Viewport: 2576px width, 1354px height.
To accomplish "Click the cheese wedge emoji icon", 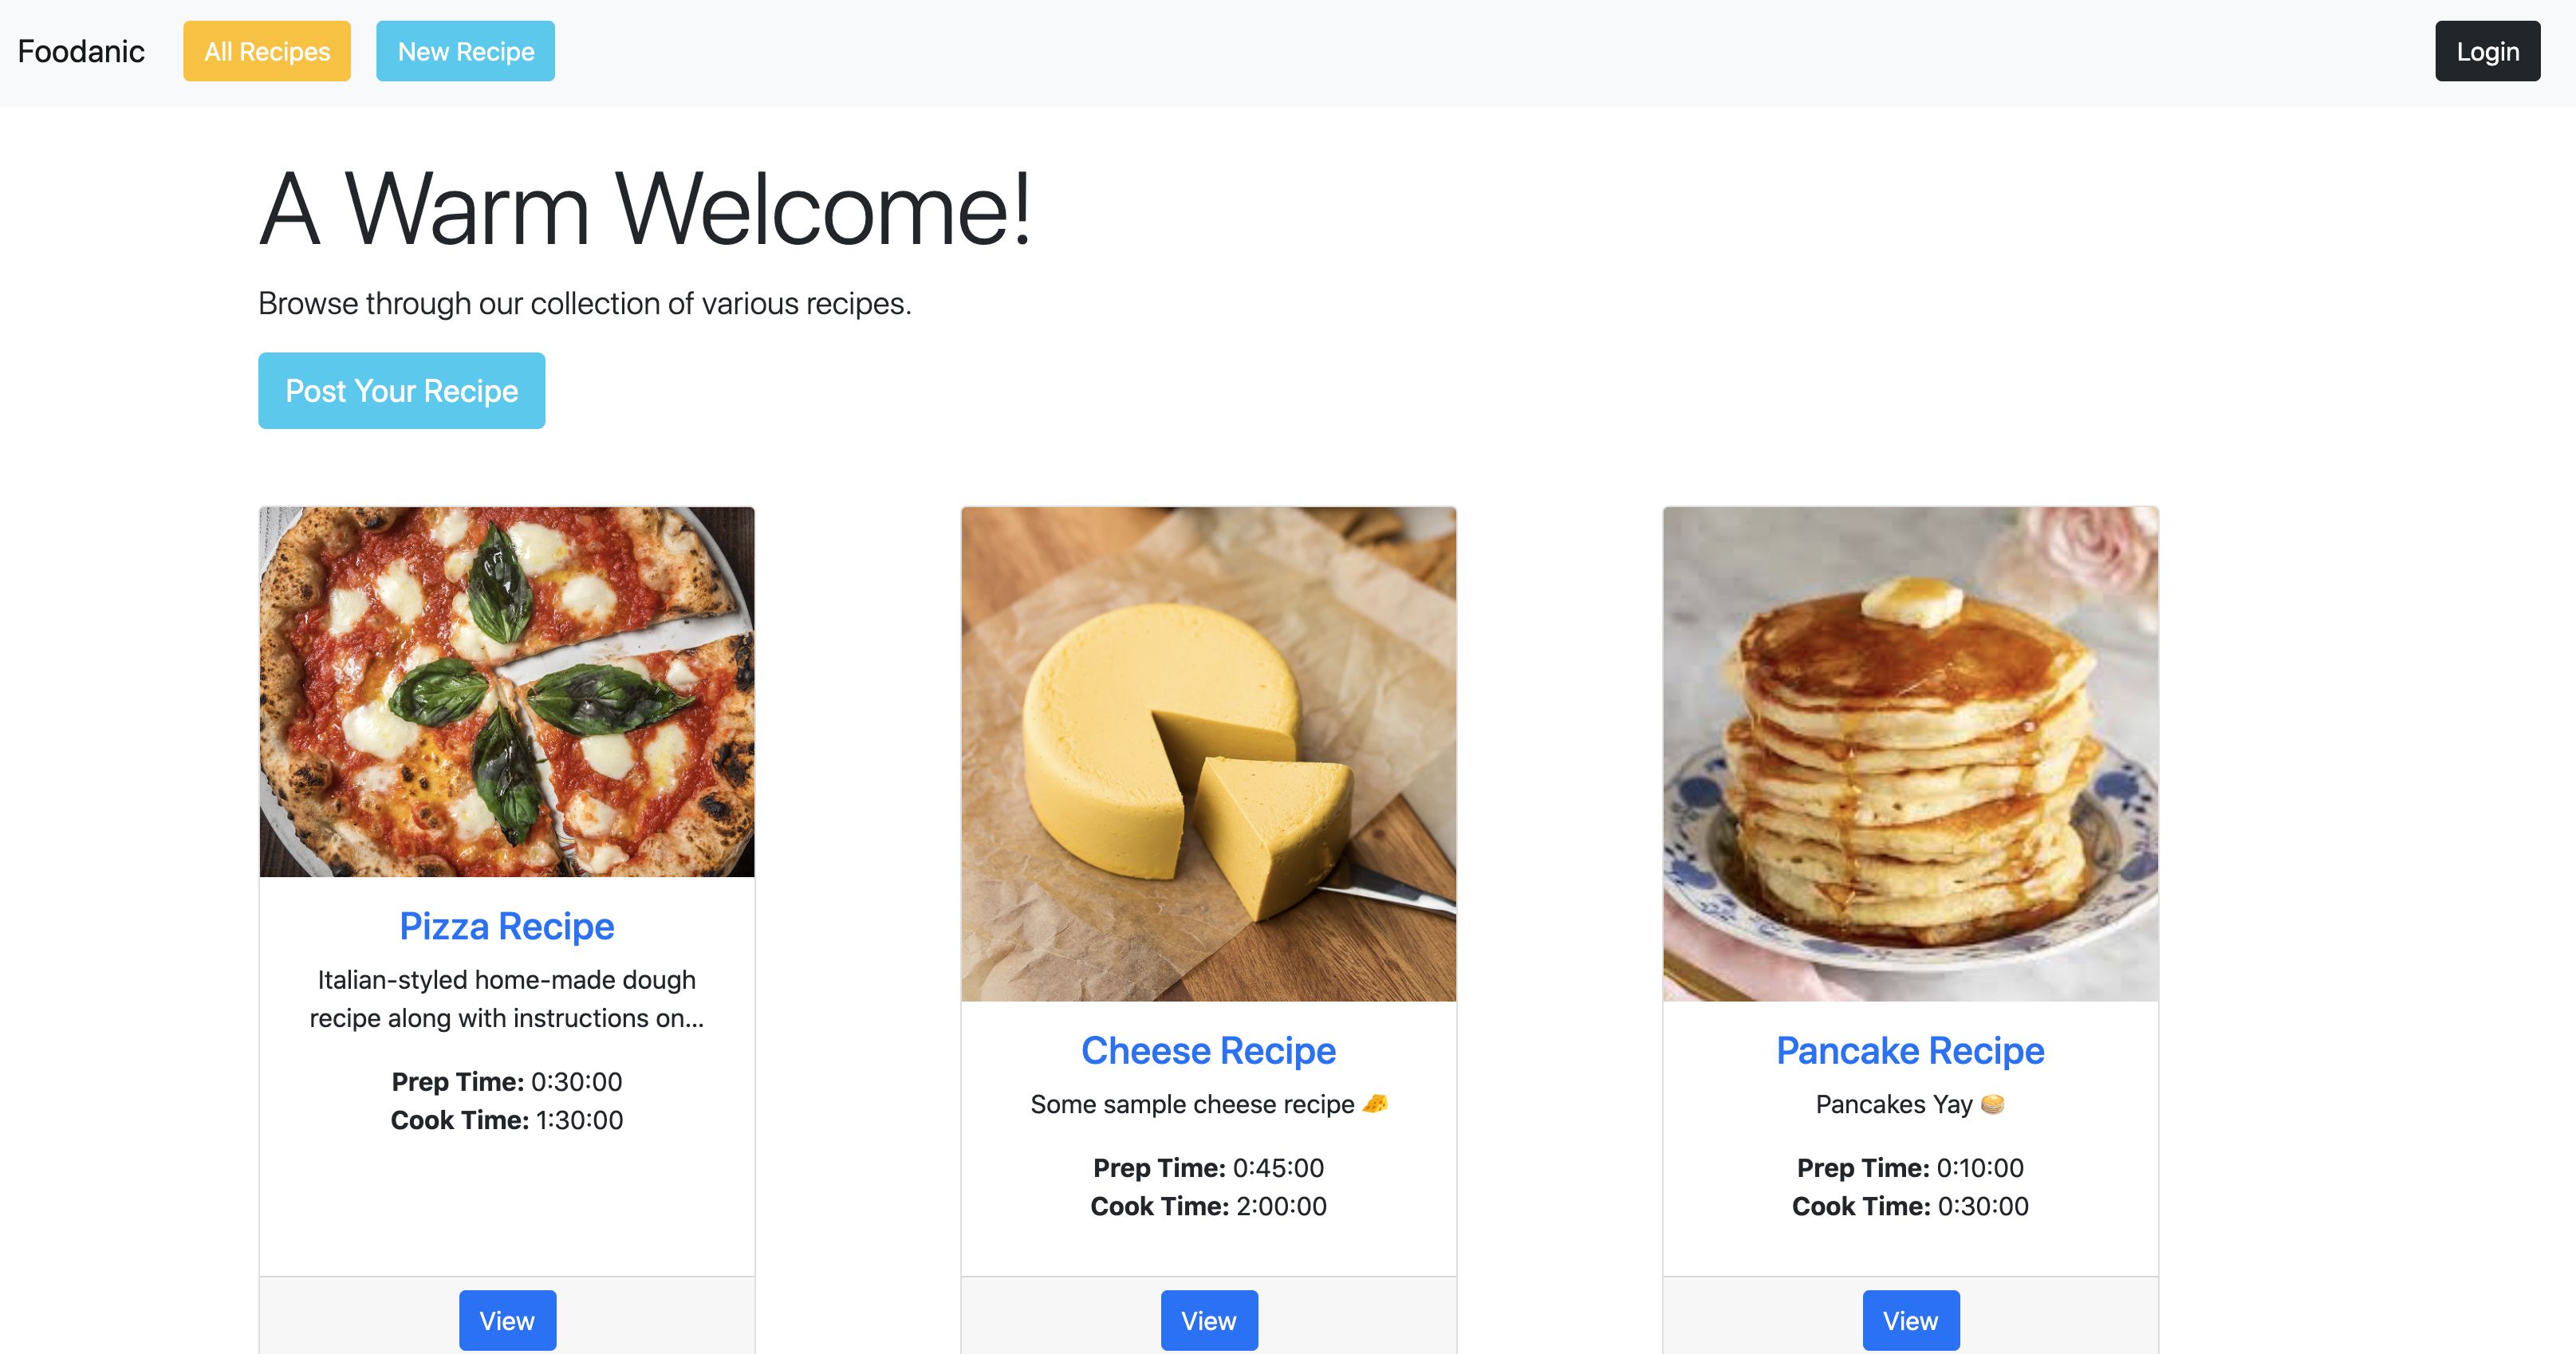I will coord(1375,1104).
